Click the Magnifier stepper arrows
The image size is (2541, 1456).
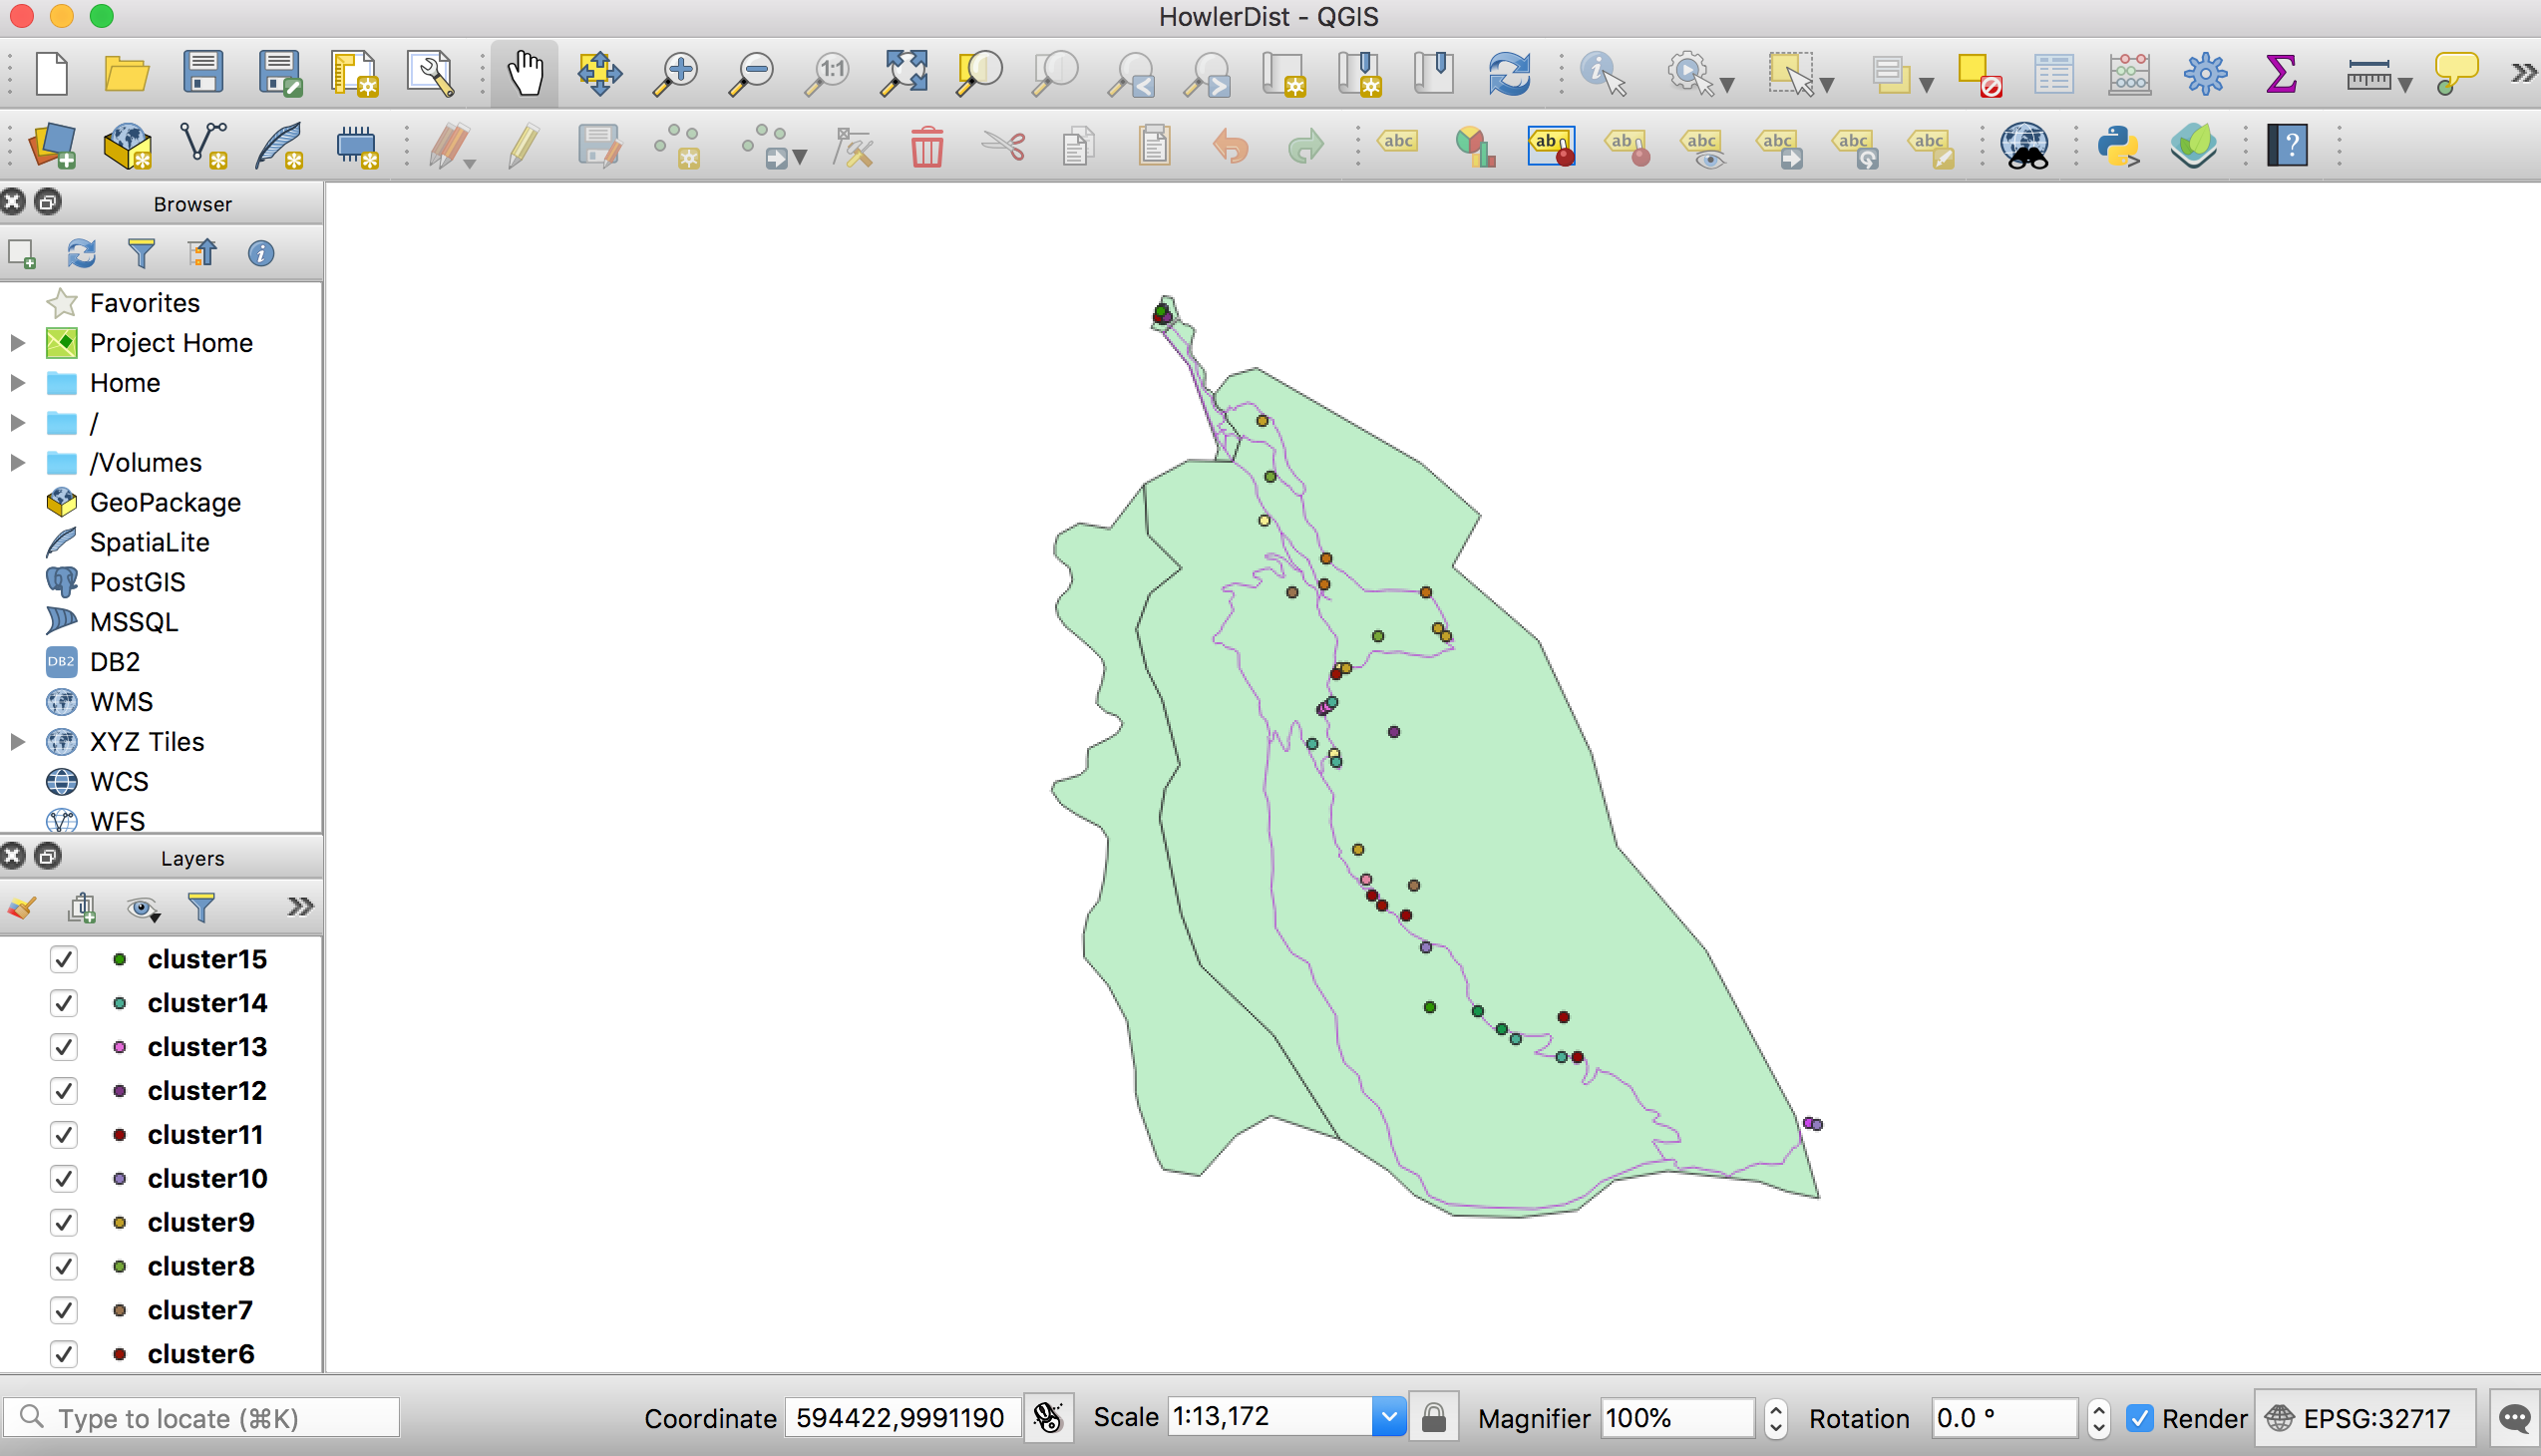pyautogui.click(x=1775, y=1418)
